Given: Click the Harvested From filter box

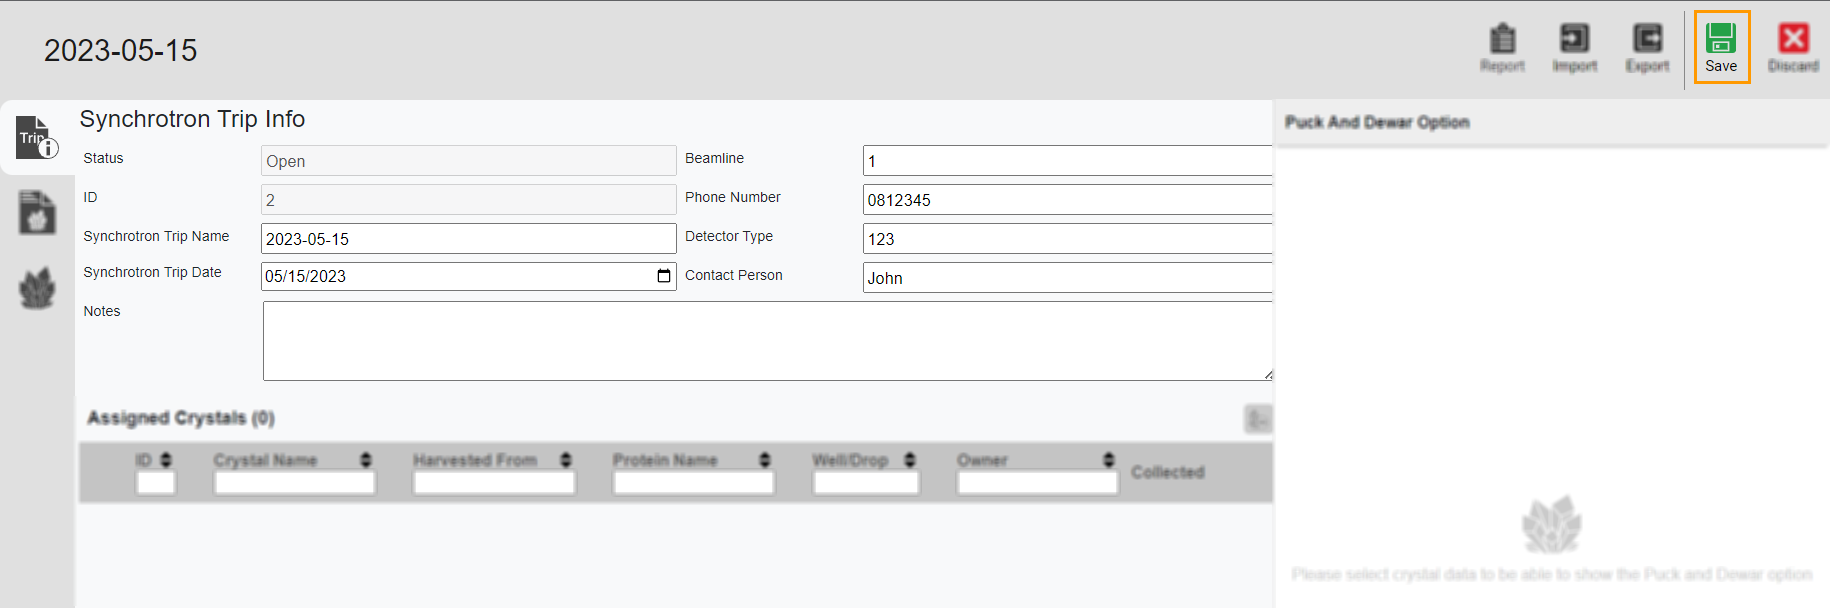Looking at the screenshot, I should coord(494,483).
